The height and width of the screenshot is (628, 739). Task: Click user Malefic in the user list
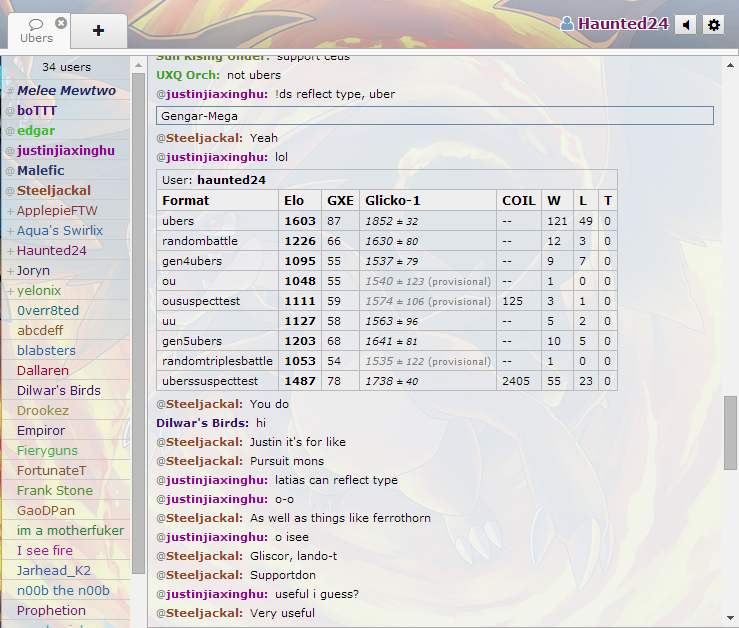click(x=41, y=171)
